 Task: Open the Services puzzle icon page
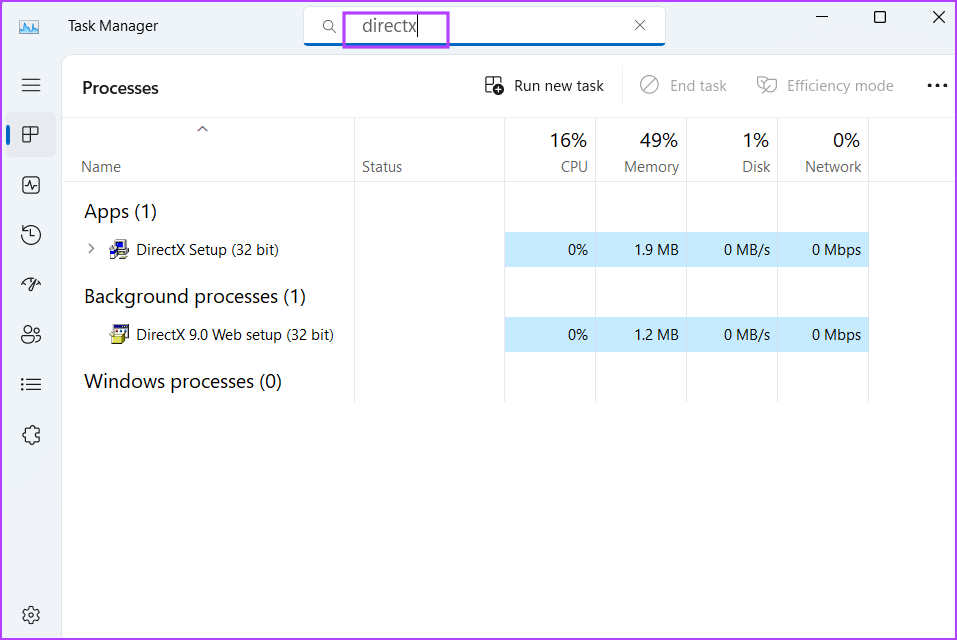tap(31, 435)
